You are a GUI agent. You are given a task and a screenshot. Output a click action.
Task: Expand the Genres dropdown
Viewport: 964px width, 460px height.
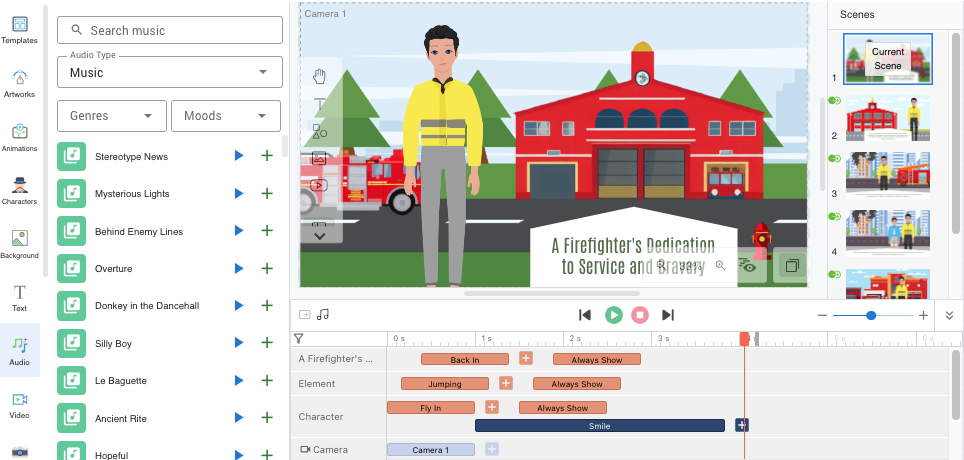[111, 116]
